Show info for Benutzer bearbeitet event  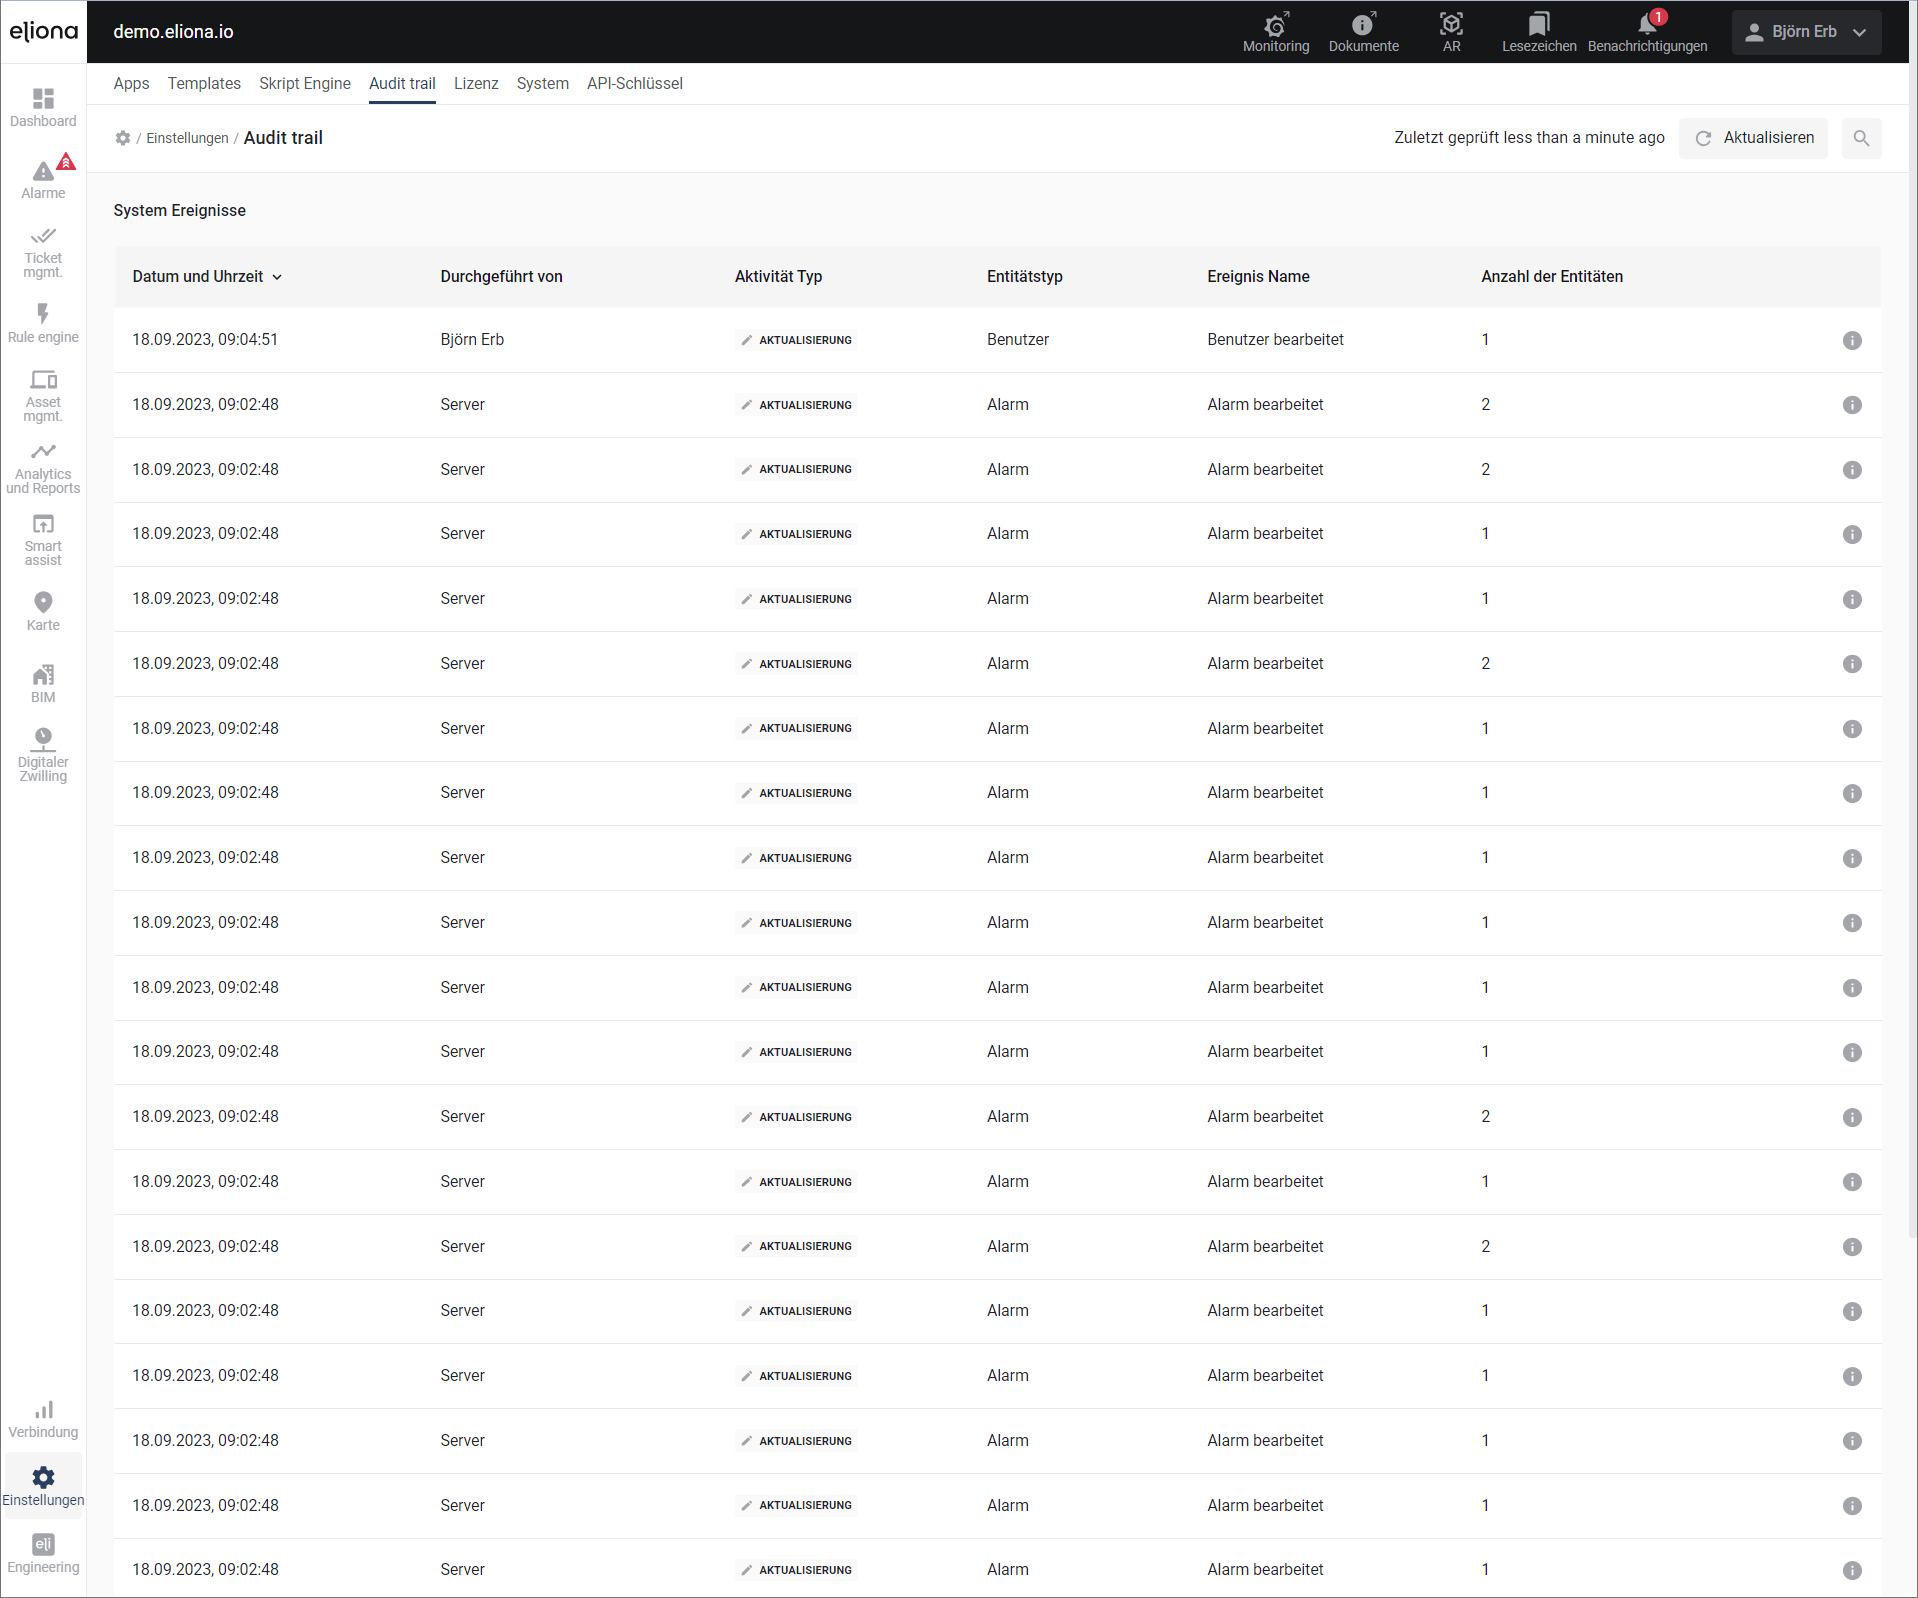click(1852, 340)
